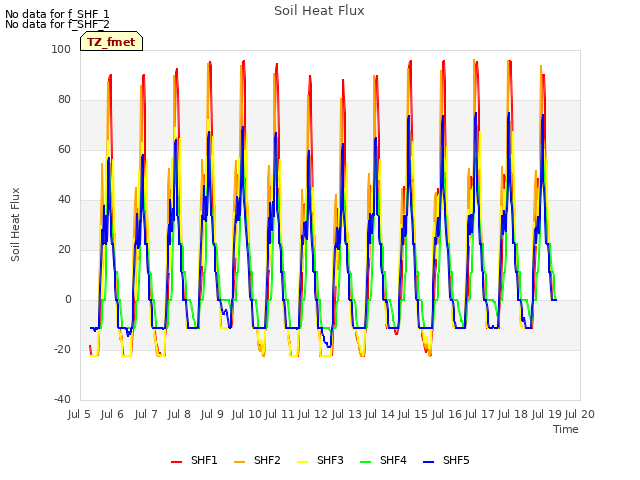This screenshot has width=640, height=480.
Task: Click the SHF3 yellow legend swatch
Action: [302, 461]
